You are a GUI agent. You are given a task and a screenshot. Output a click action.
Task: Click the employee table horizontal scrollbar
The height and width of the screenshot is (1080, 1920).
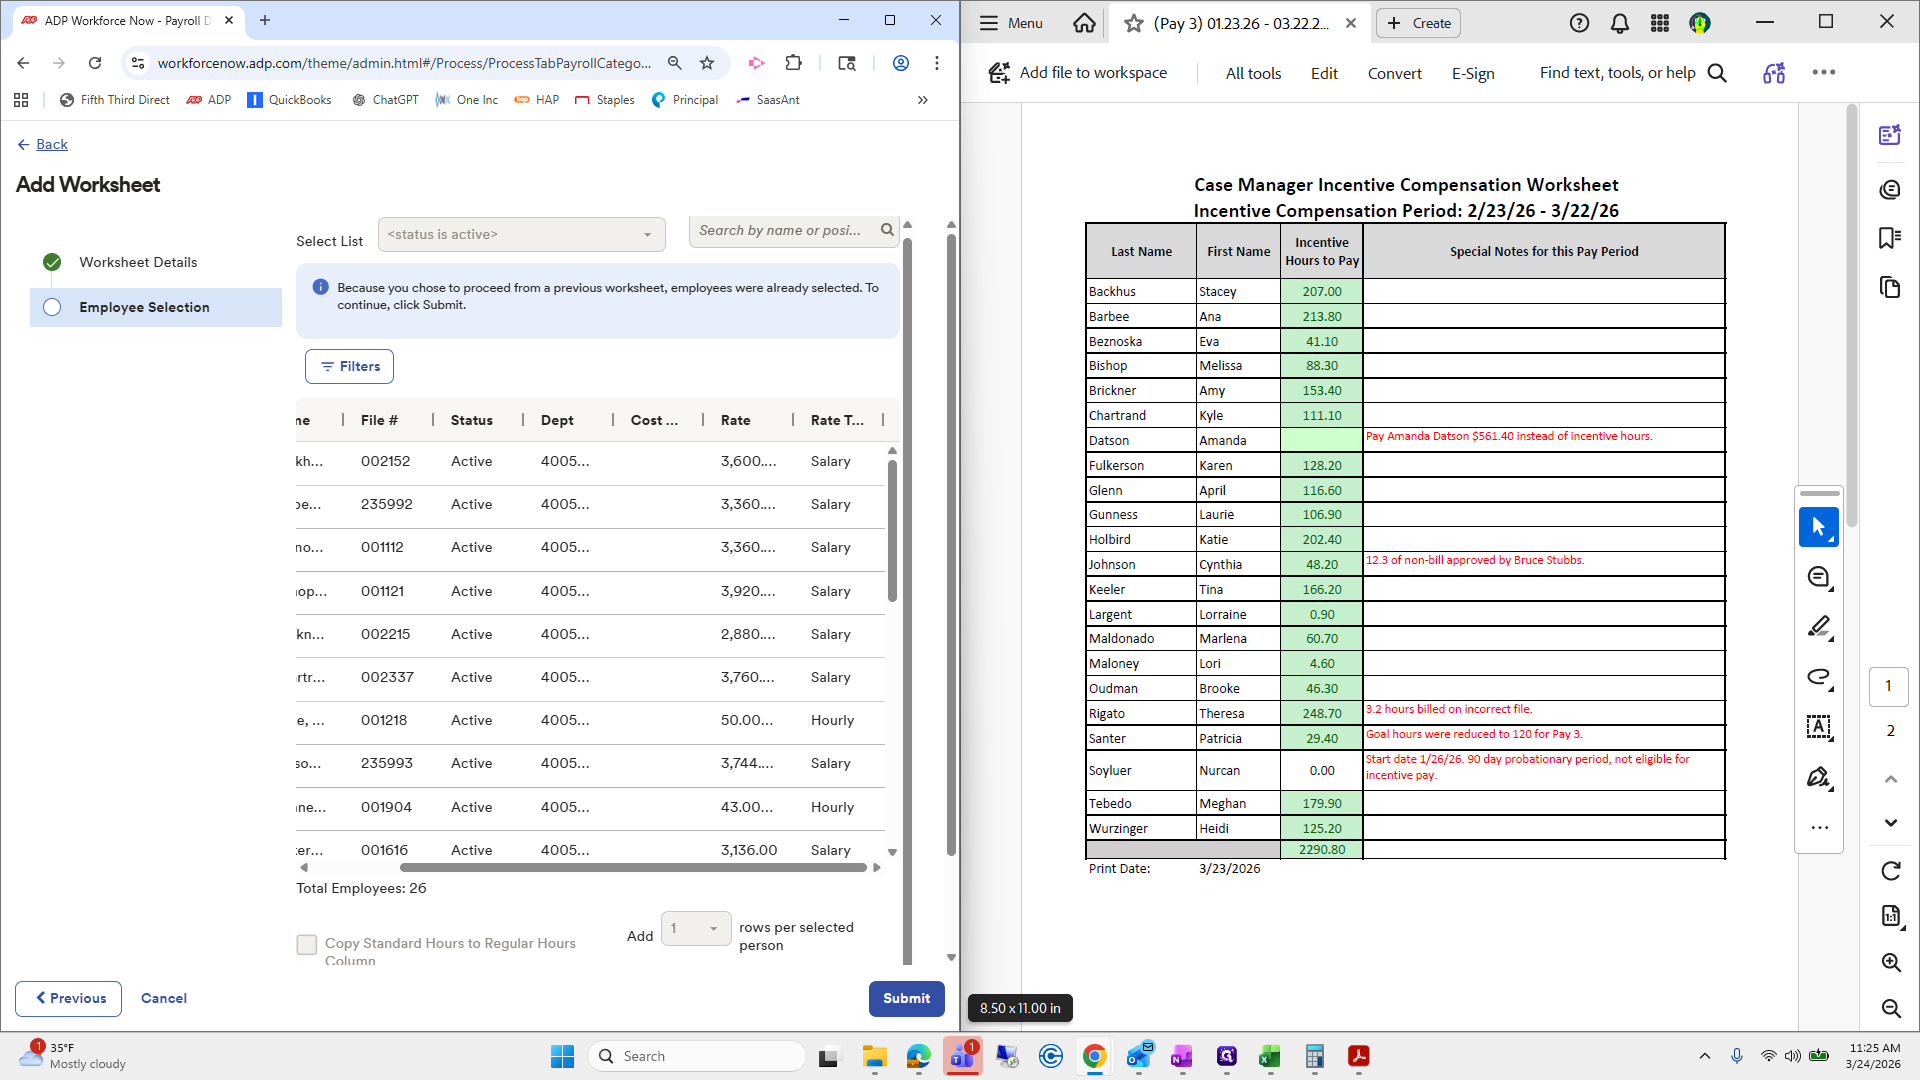coord(632,868)
